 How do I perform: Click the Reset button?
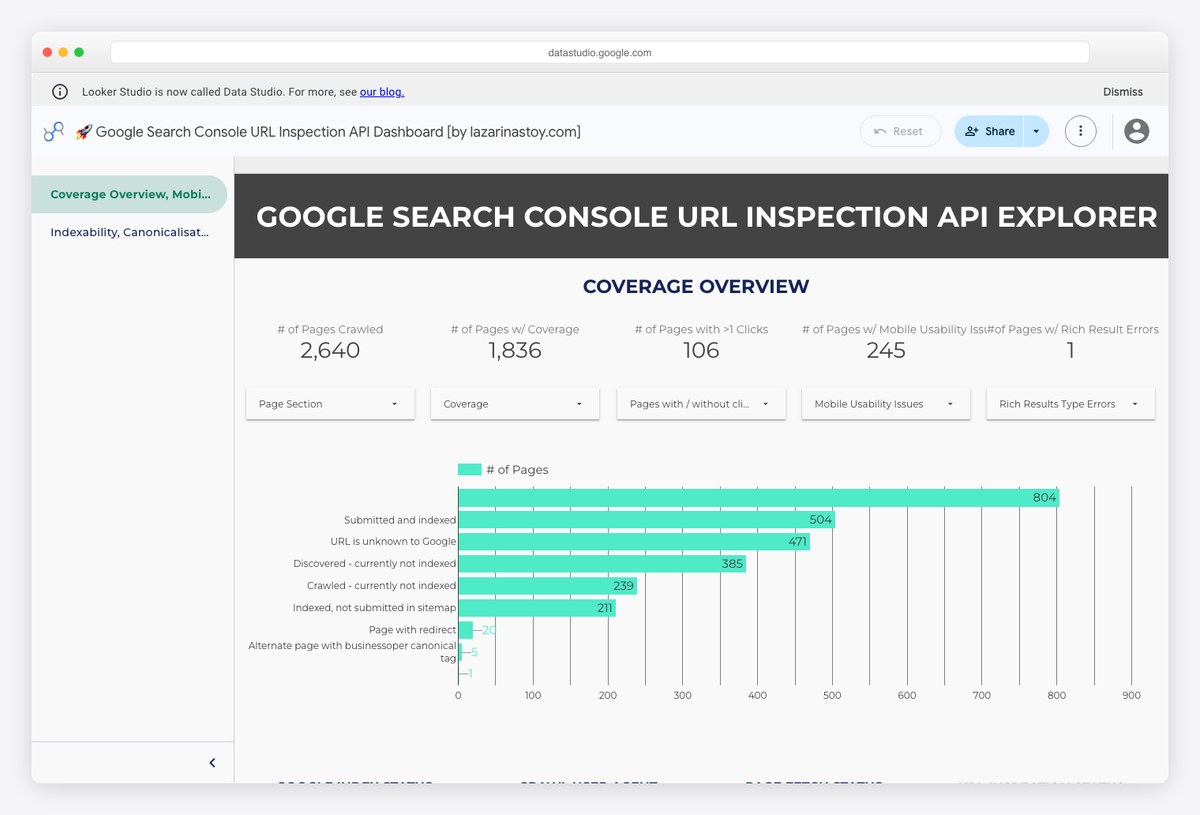(900, 131)
